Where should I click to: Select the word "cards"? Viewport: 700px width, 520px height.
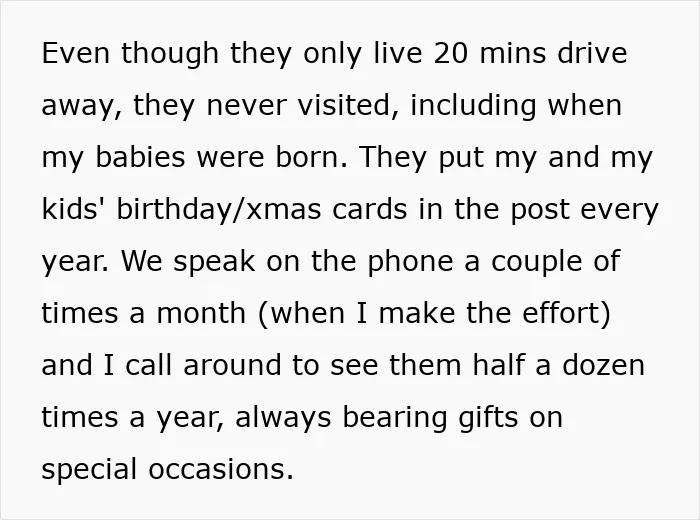pyautogui.click(x=370, y=209)
